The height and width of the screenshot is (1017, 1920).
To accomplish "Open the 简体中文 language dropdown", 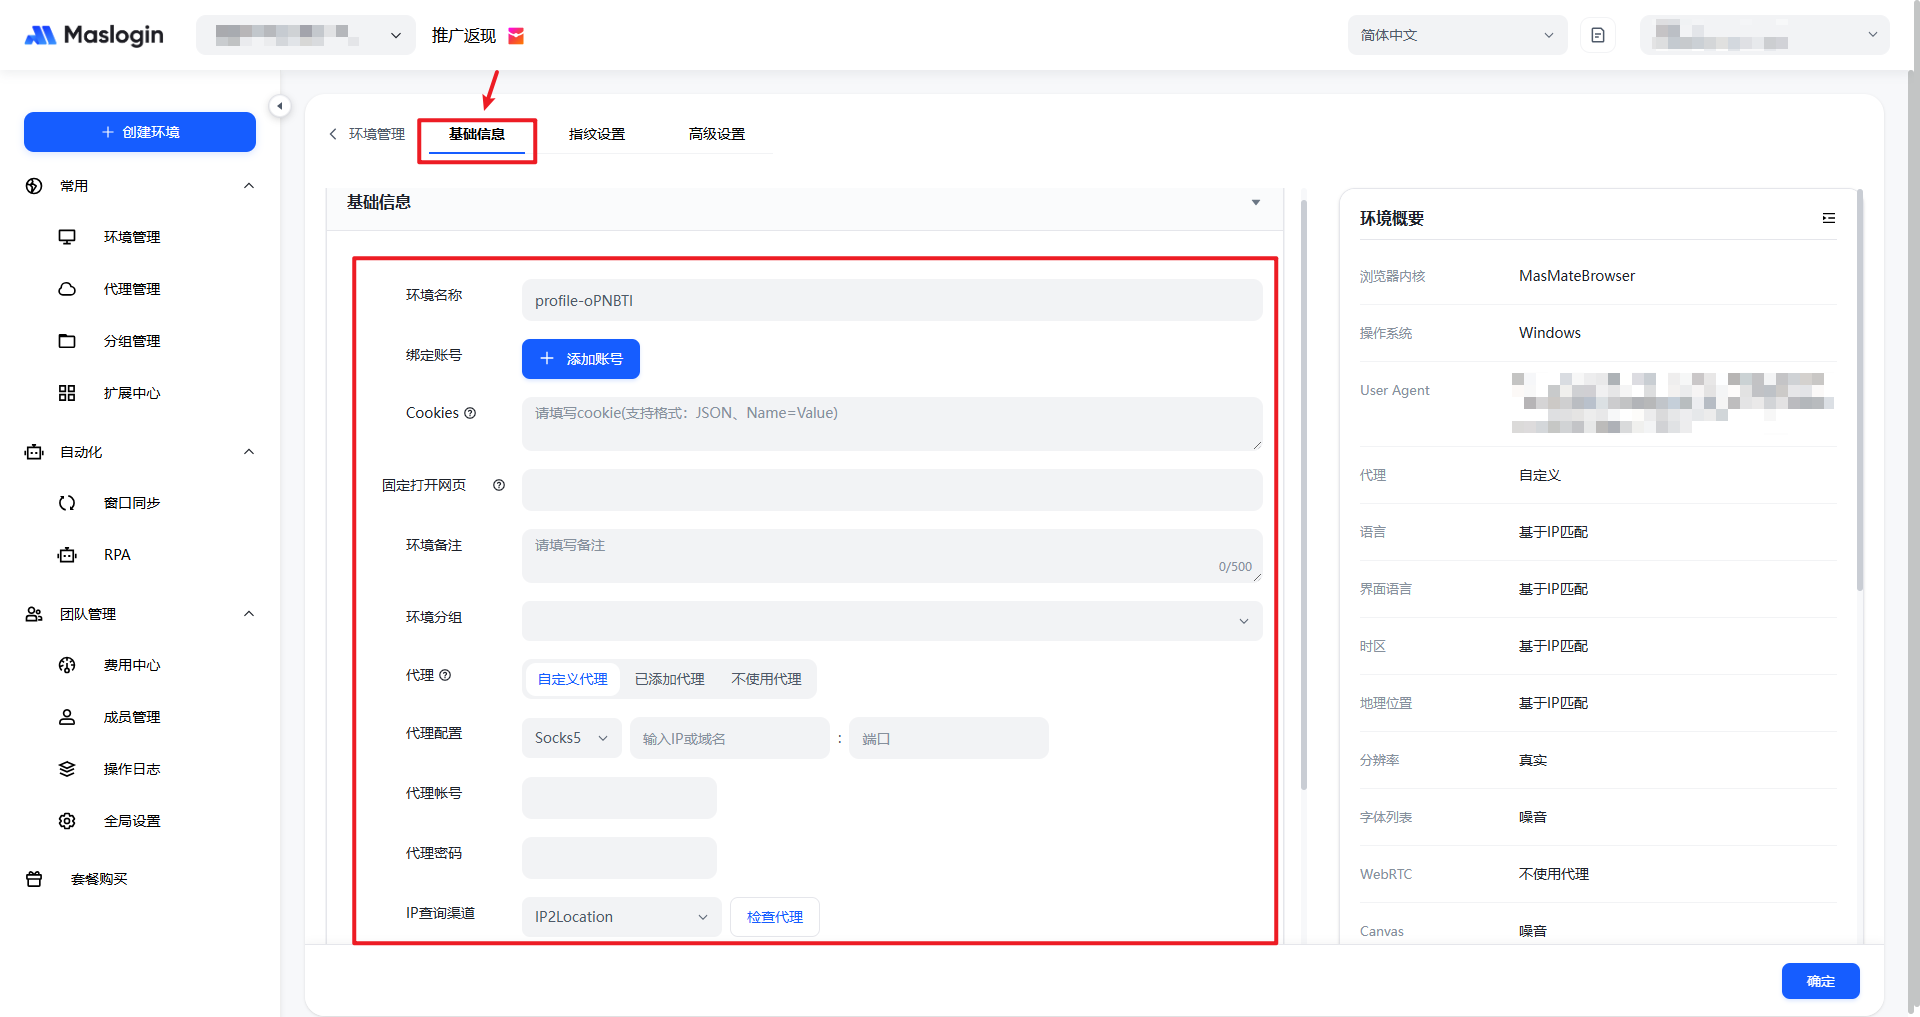I will point(1456,35).
